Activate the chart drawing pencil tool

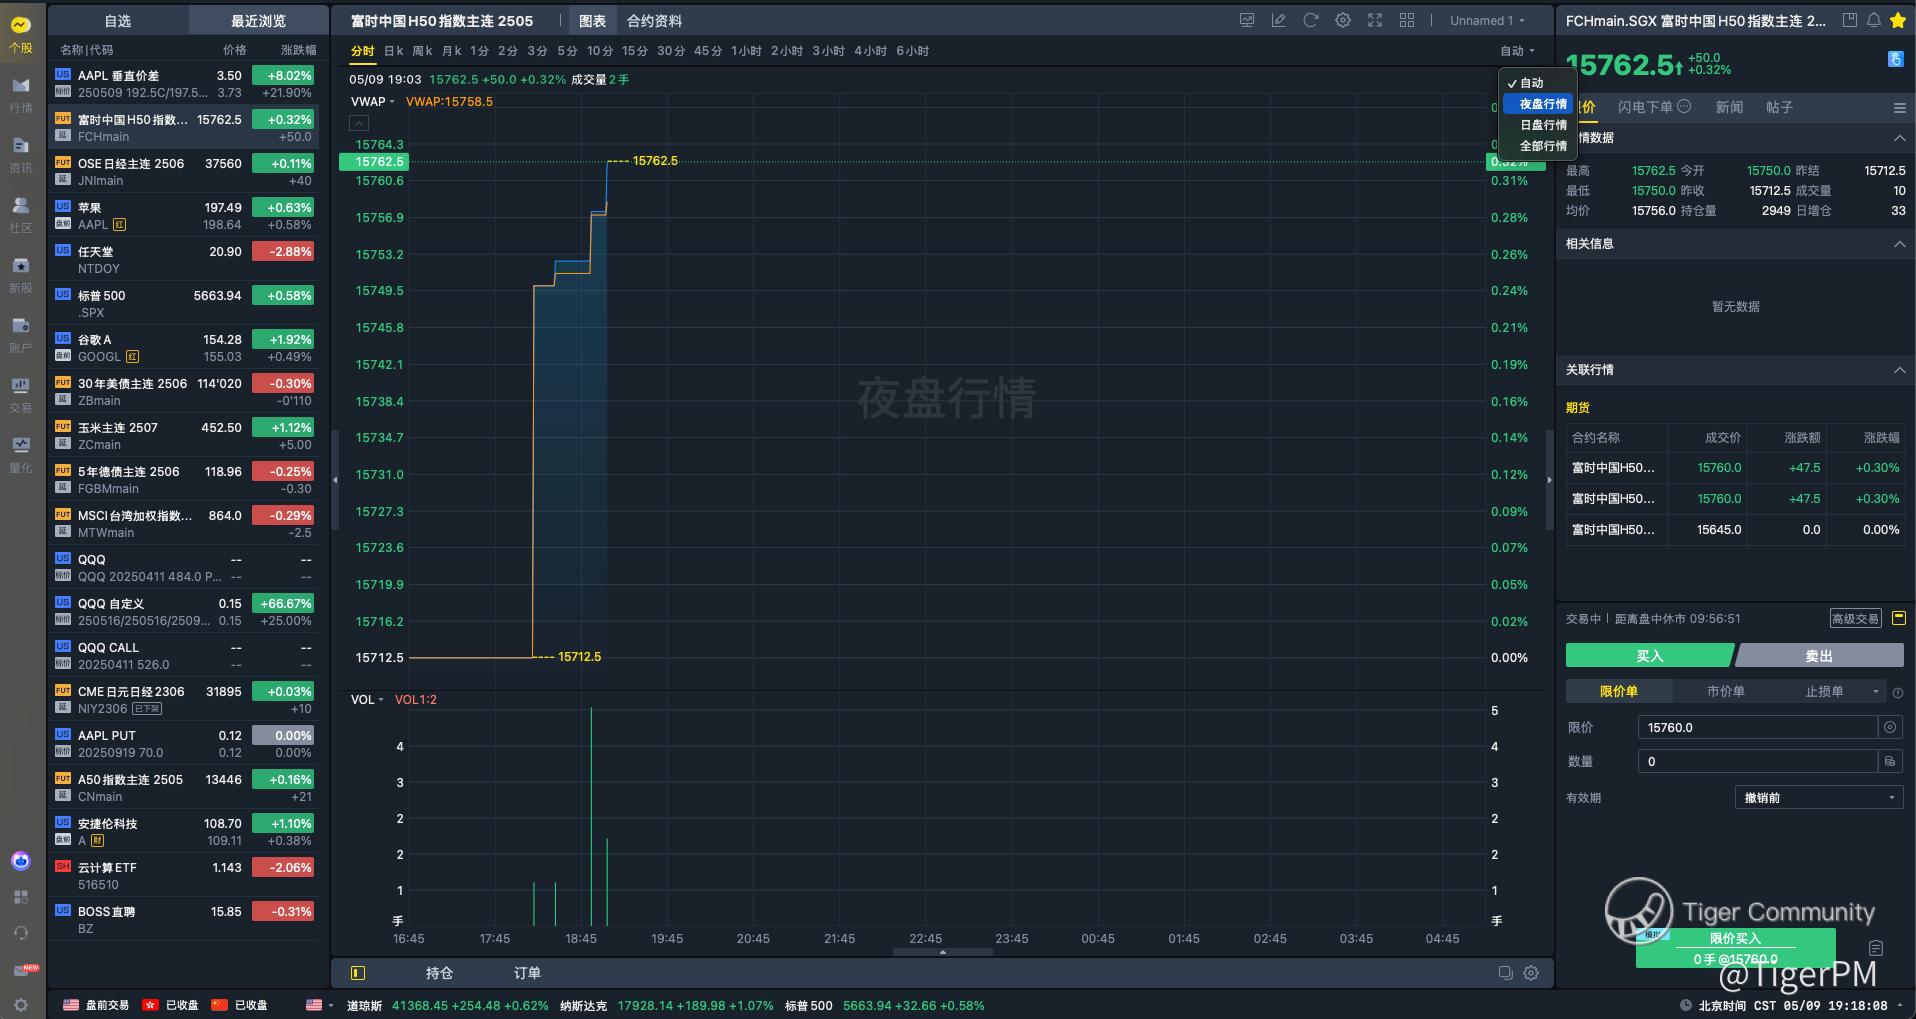[x=1278, y=20]
